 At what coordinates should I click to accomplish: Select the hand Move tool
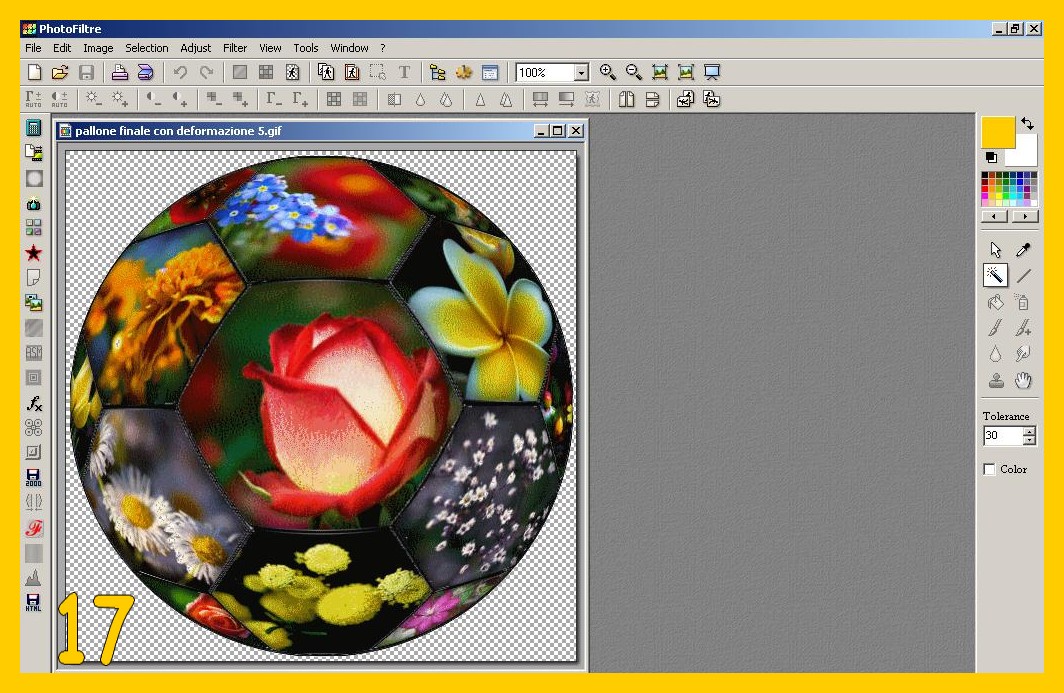pos(1023,380)
